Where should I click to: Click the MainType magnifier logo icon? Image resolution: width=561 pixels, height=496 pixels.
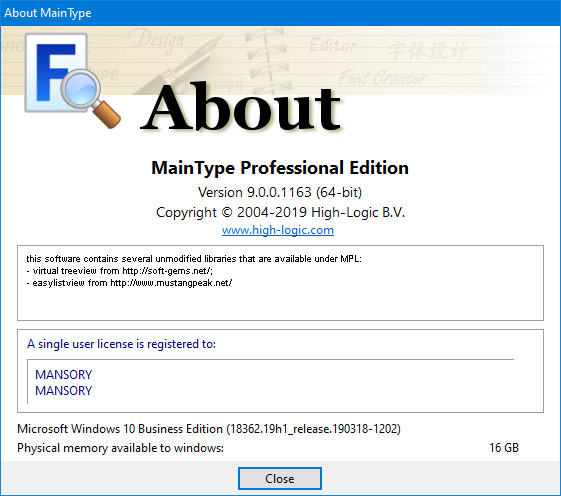point(73,81)
